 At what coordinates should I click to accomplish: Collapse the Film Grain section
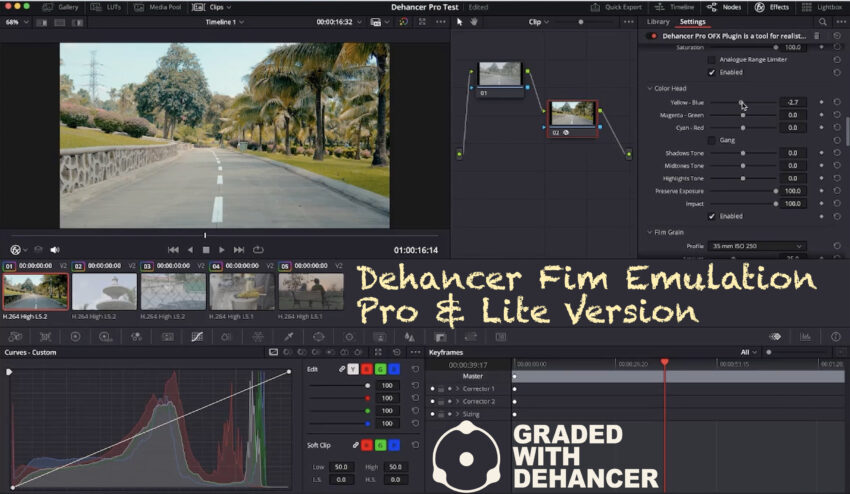(649, 232)
